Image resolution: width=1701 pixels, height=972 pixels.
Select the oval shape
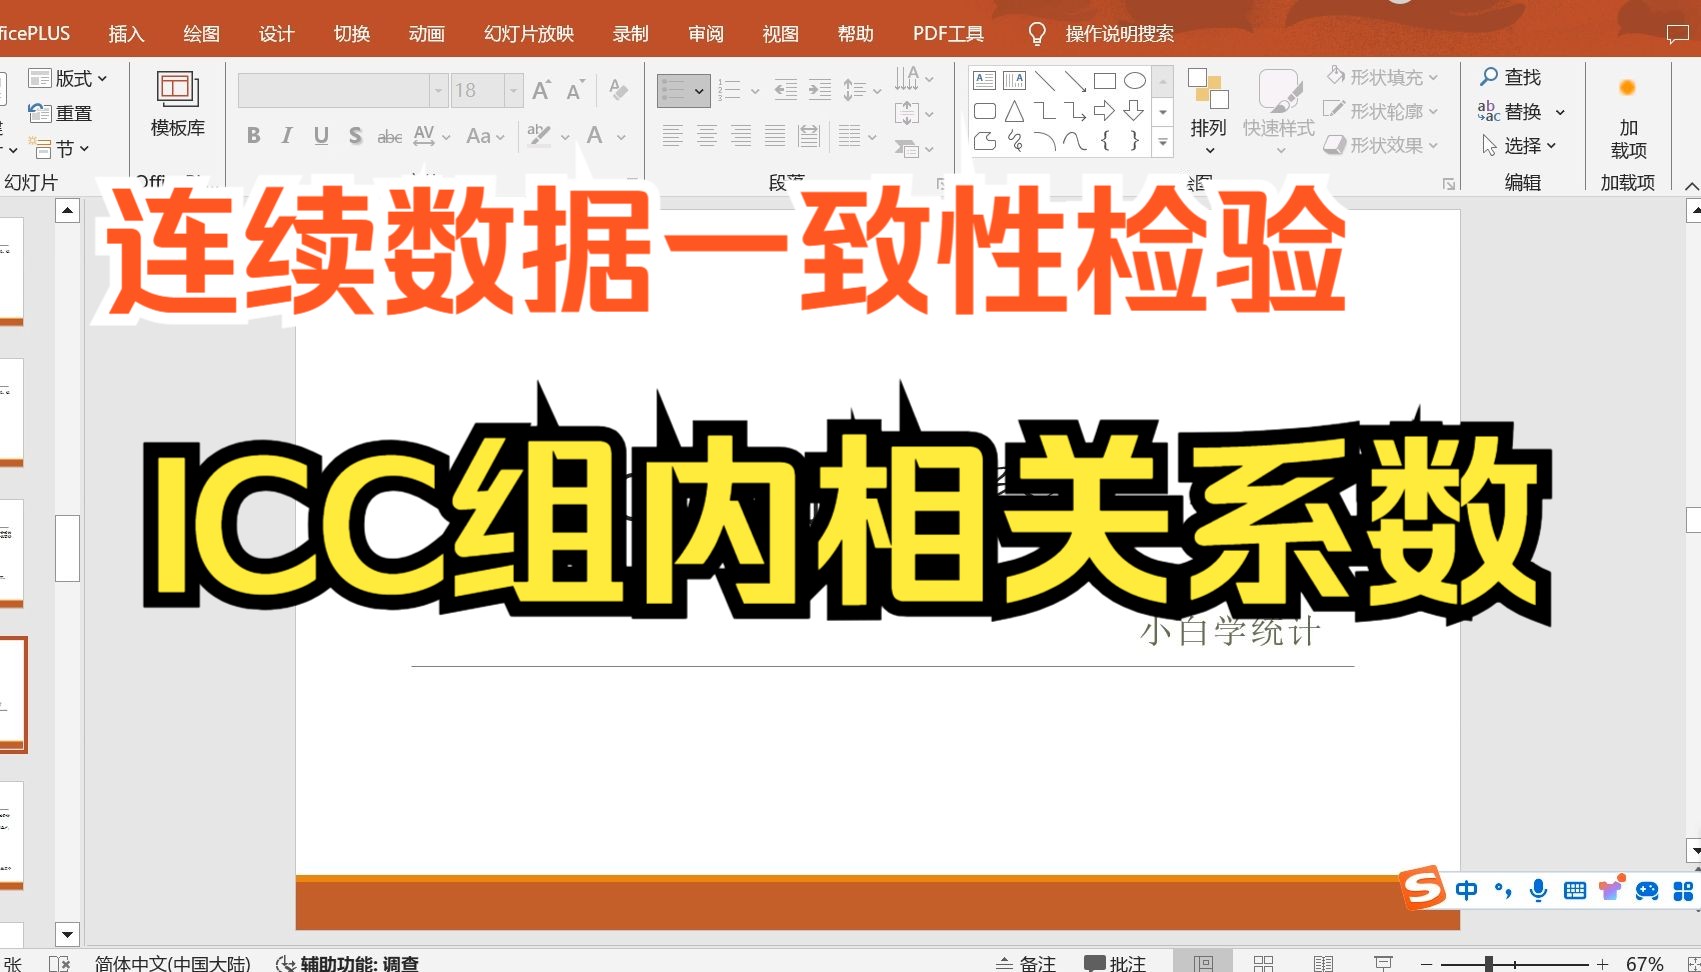(x=1135, y=80)
